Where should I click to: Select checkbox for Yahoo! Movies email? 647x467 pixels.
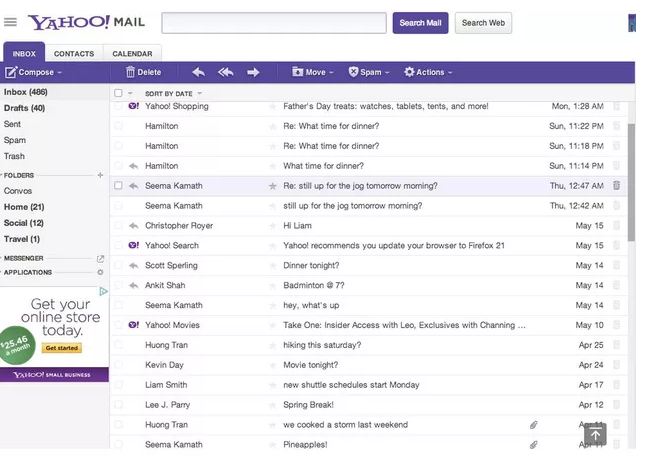[118, 325]
